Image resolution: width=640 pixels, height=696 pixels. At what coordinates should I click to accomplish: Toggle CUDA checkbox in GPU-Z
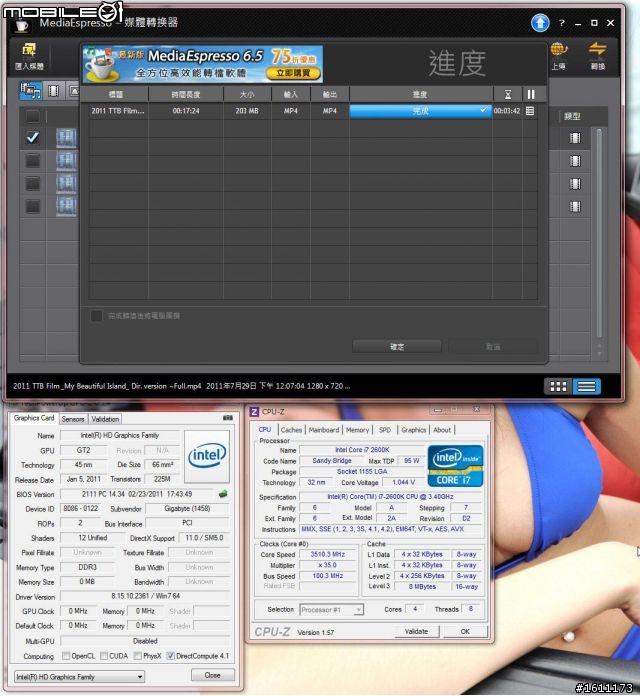(x=104, y=656)
